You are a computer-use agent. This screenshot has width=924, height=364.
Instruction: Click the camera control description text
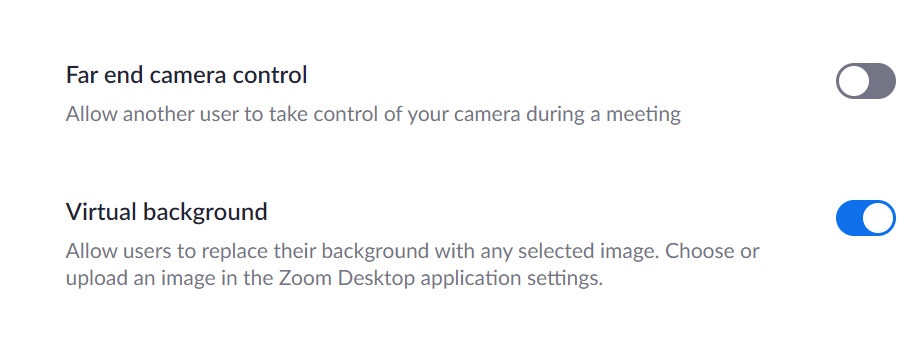(373, 114)
